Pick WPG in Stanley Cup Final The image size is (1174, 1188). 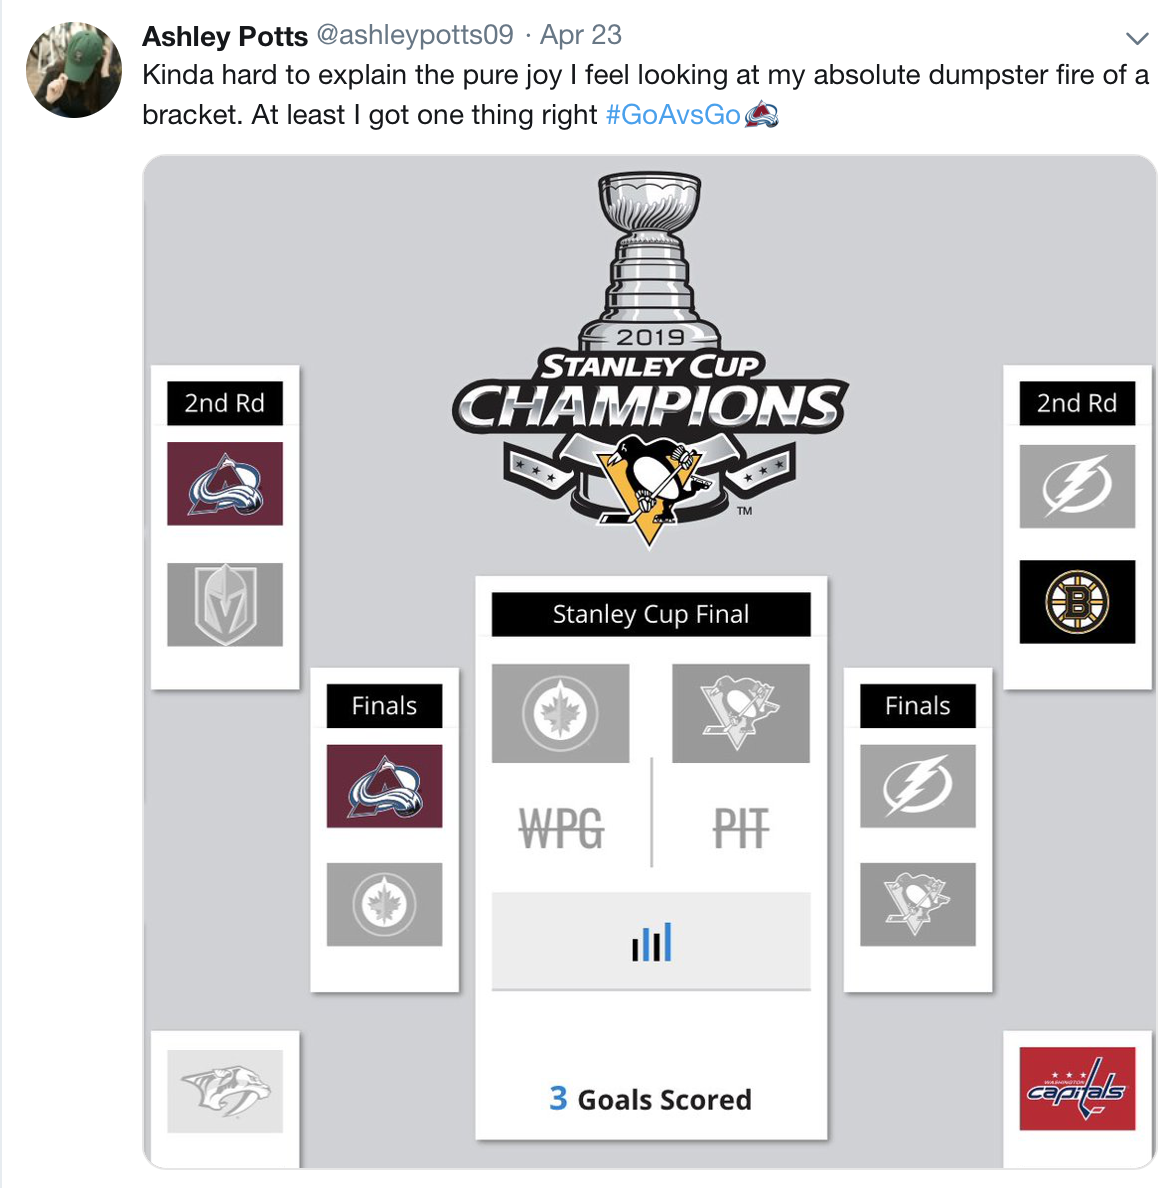coord(560,829)
